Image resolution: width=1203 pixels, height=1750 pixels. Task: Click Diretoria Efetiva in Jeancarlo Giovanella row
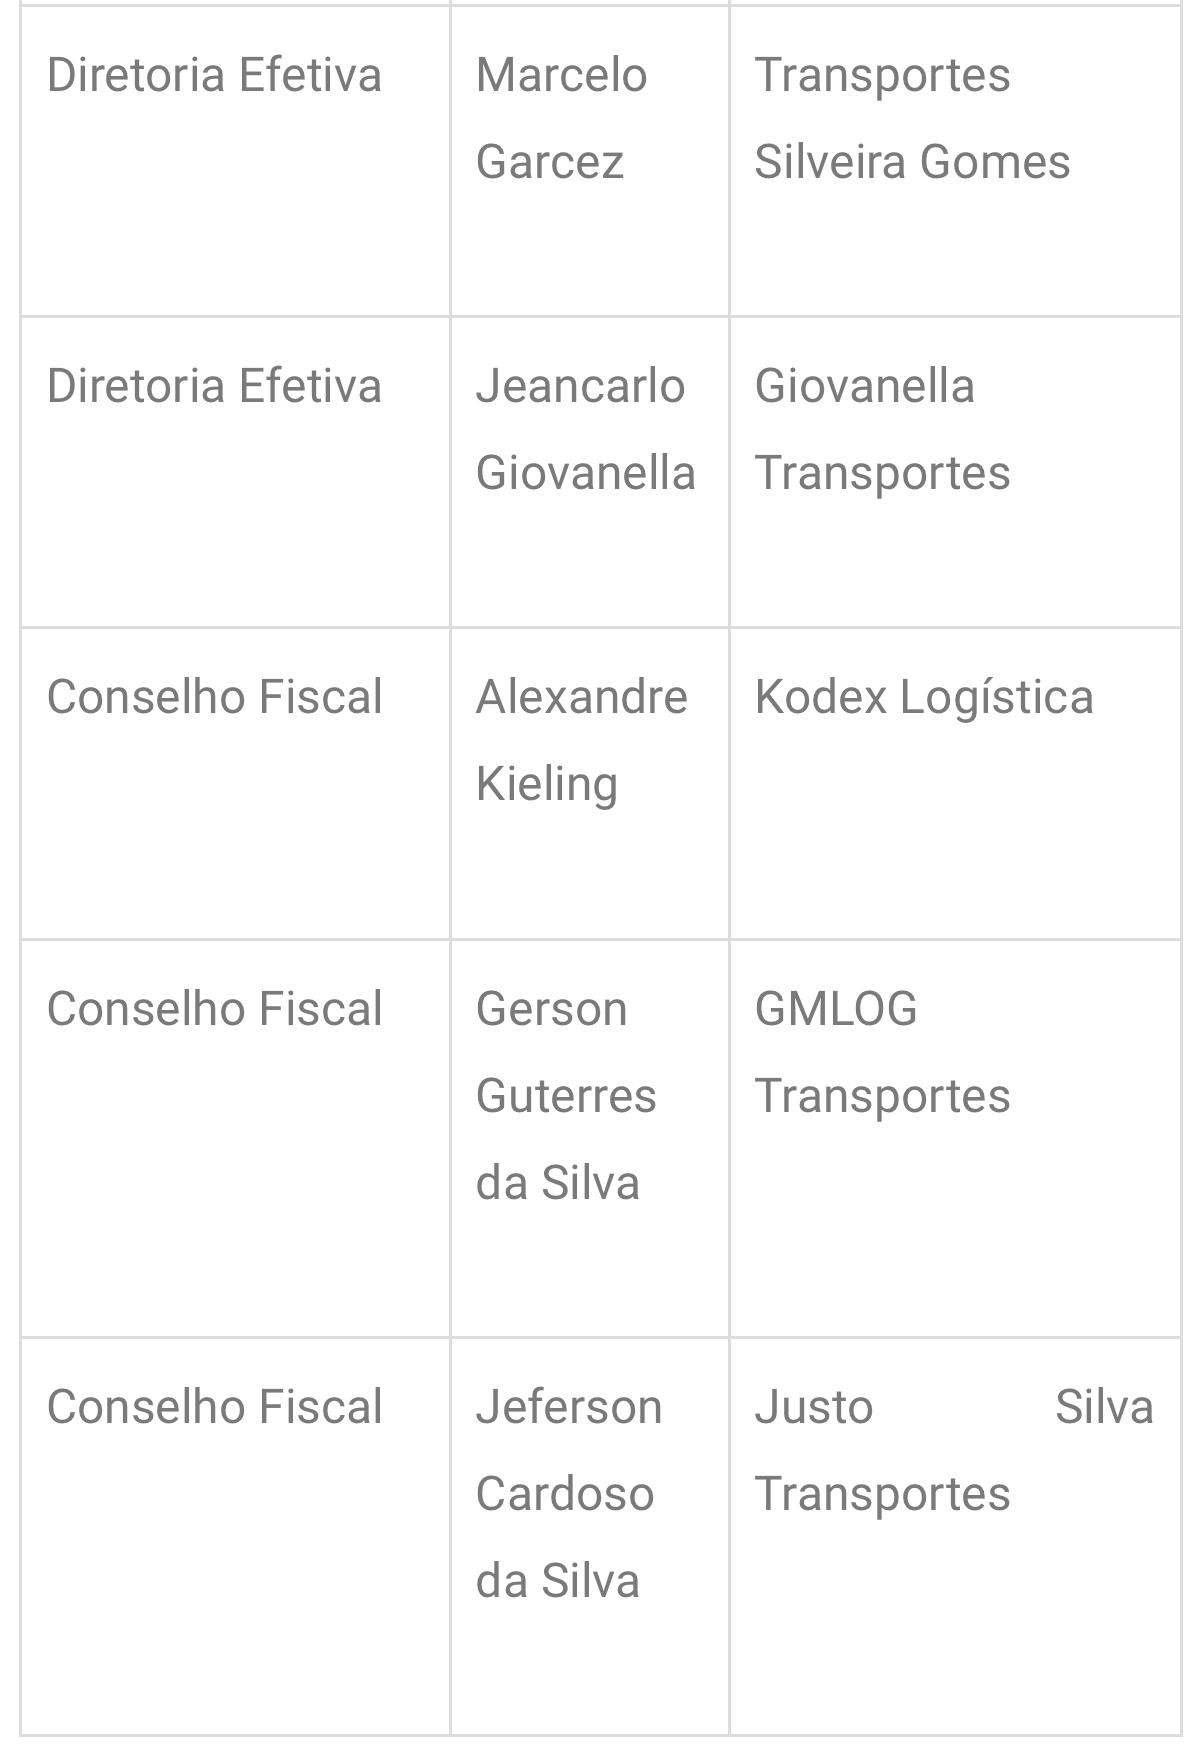tap(214, 387)
